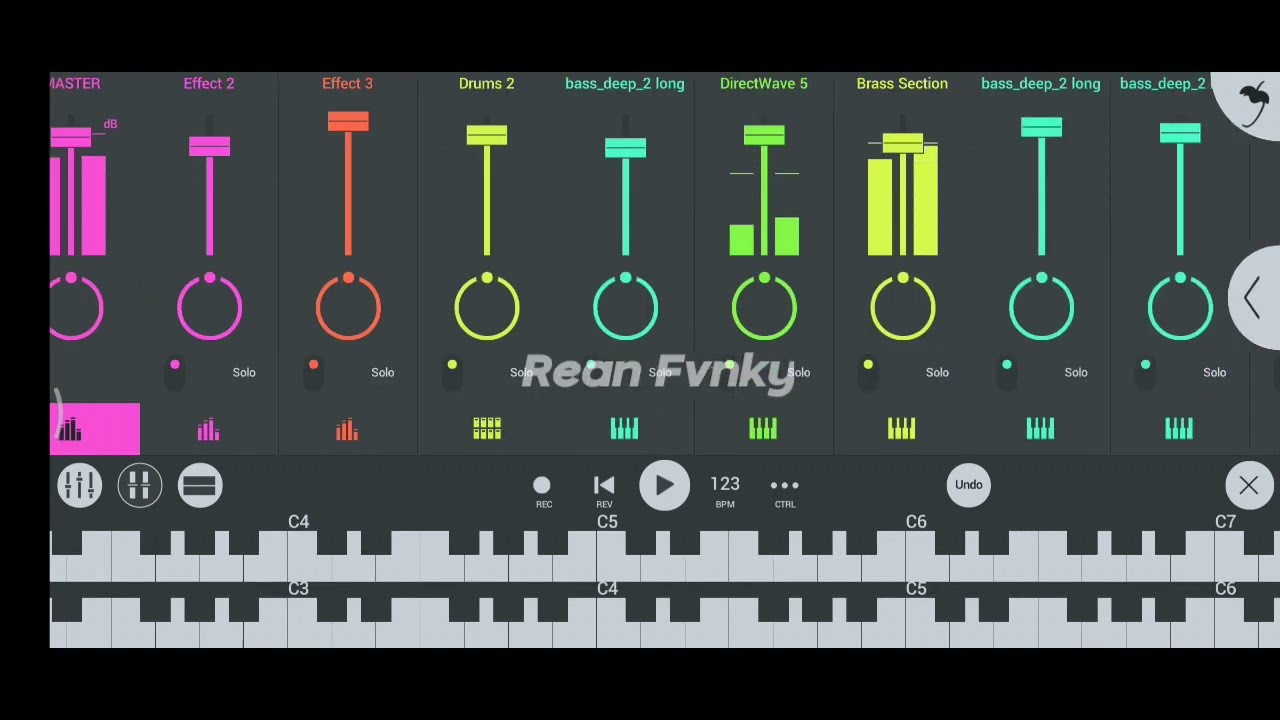
Task: Solo the Effect 2 channel
Action: coord(244,372)
